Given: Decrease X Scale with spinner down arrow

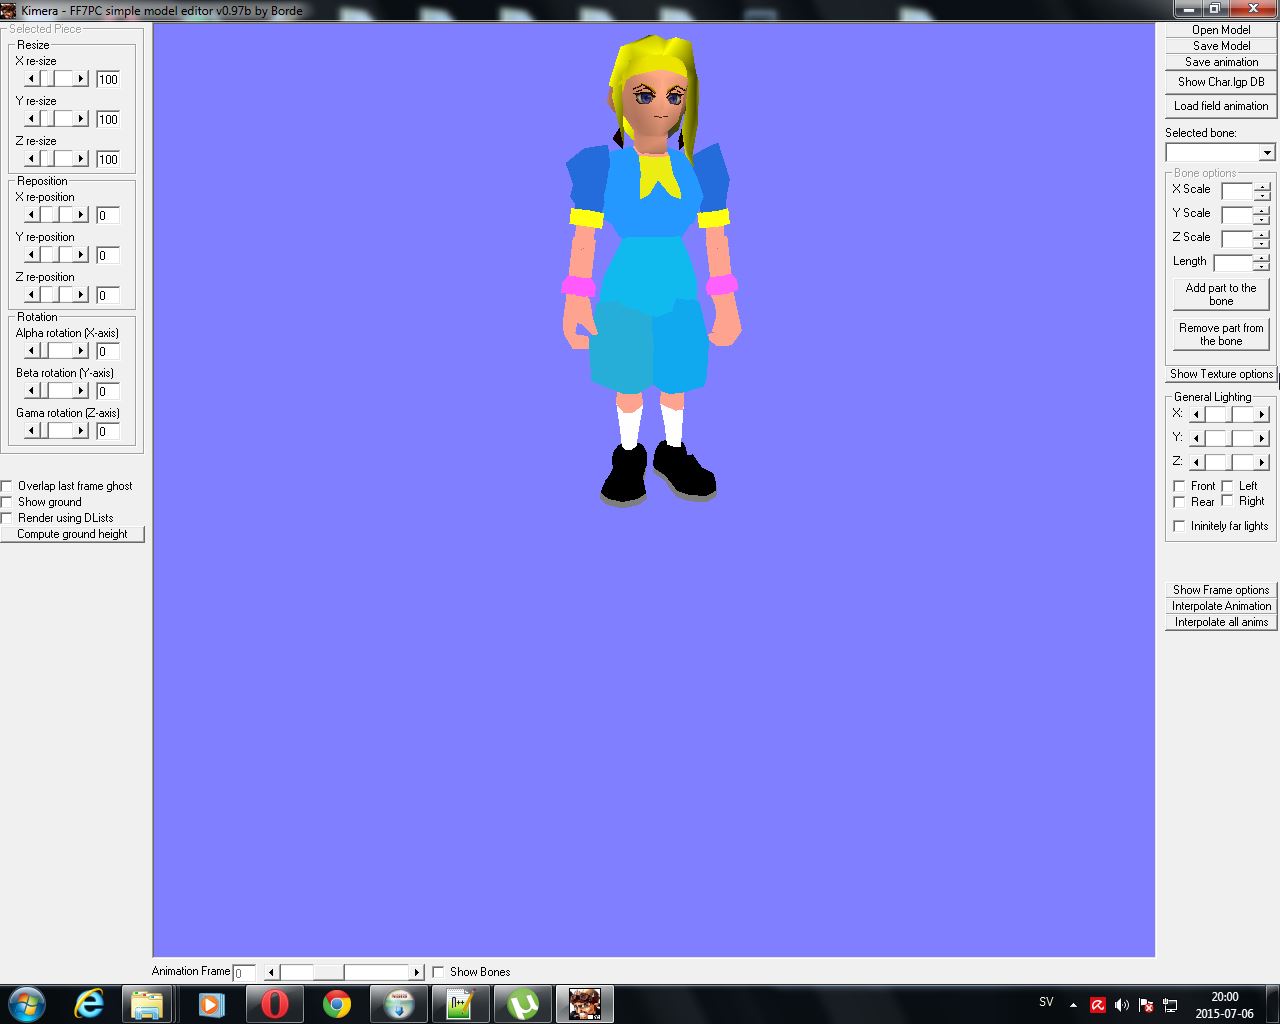Looking at the screenshot, I should click(1262, 195).
